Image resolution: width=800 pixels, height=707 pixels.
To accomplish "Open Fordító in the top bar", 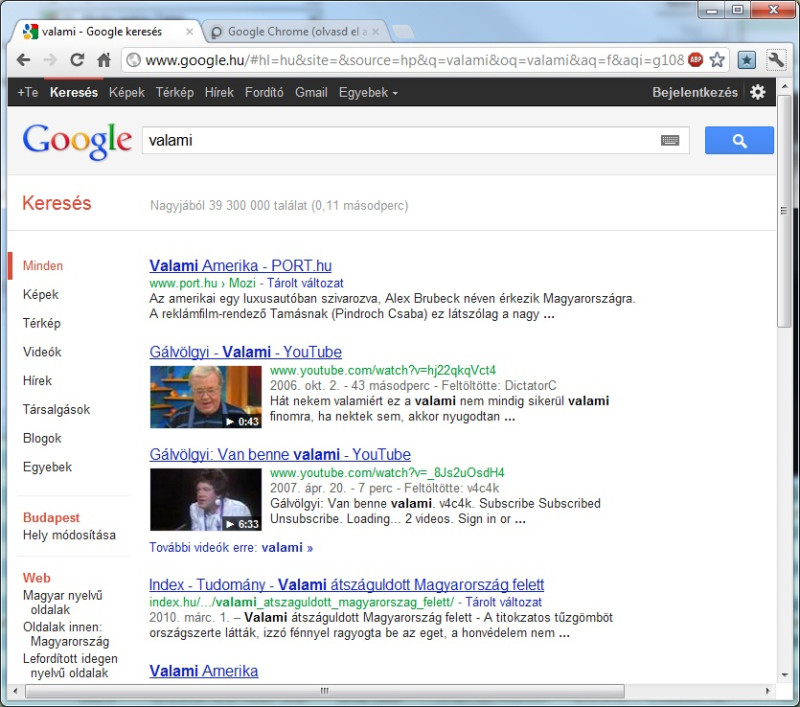I will point(264,92).
